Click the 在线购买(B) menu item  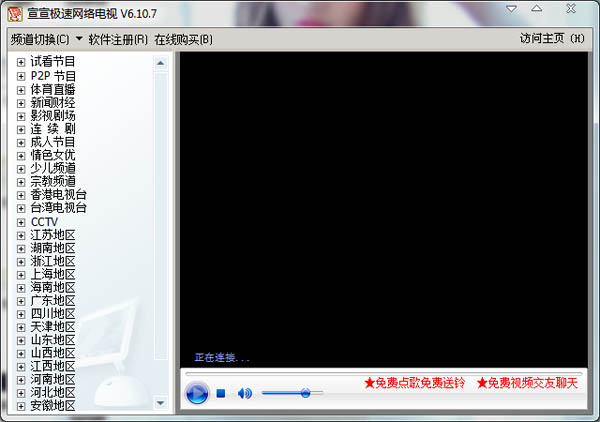click(183, 40)
